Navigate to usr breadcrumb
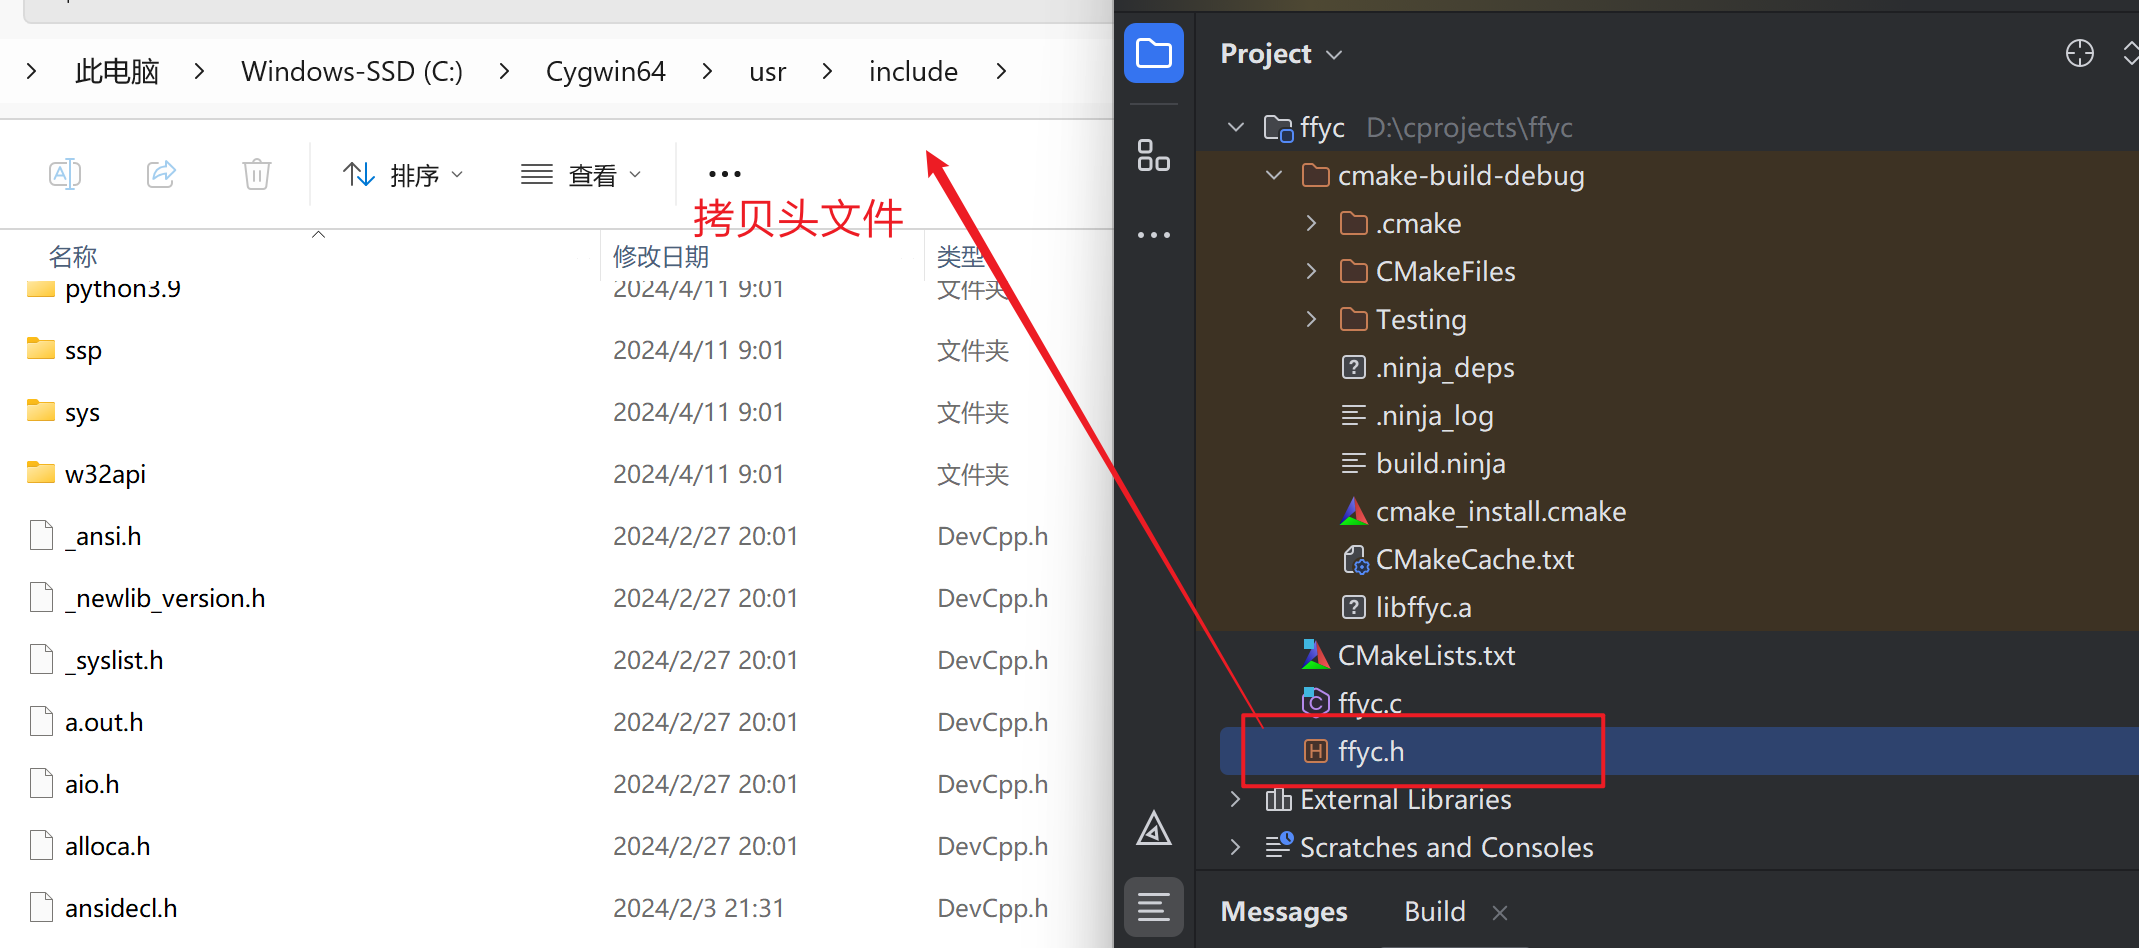The image size is (2139, 948). (767, 71)
